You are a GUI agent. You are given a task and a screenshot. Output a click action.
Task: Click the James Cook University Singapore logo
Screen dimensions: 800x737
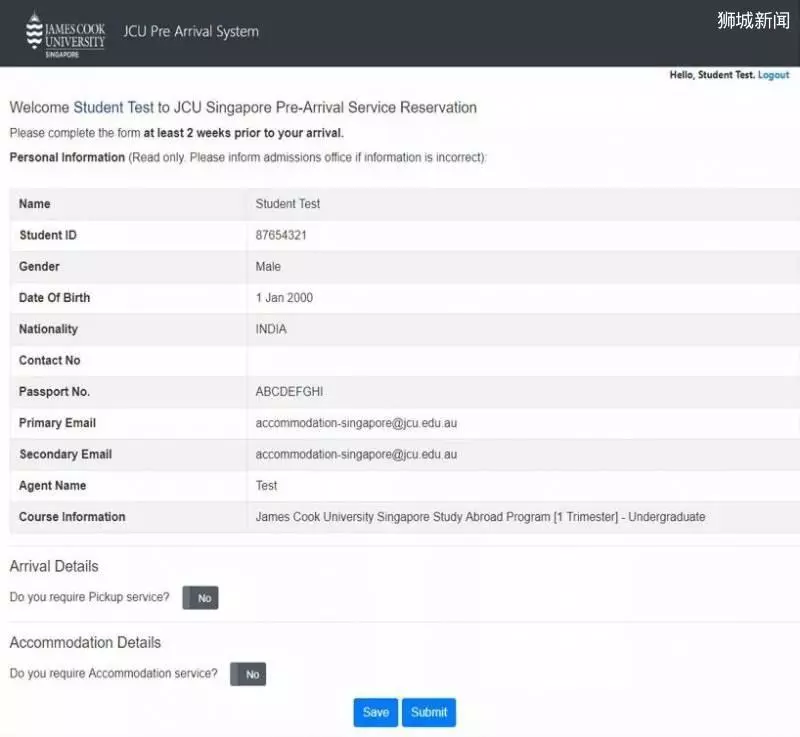(x=65, y=35)
